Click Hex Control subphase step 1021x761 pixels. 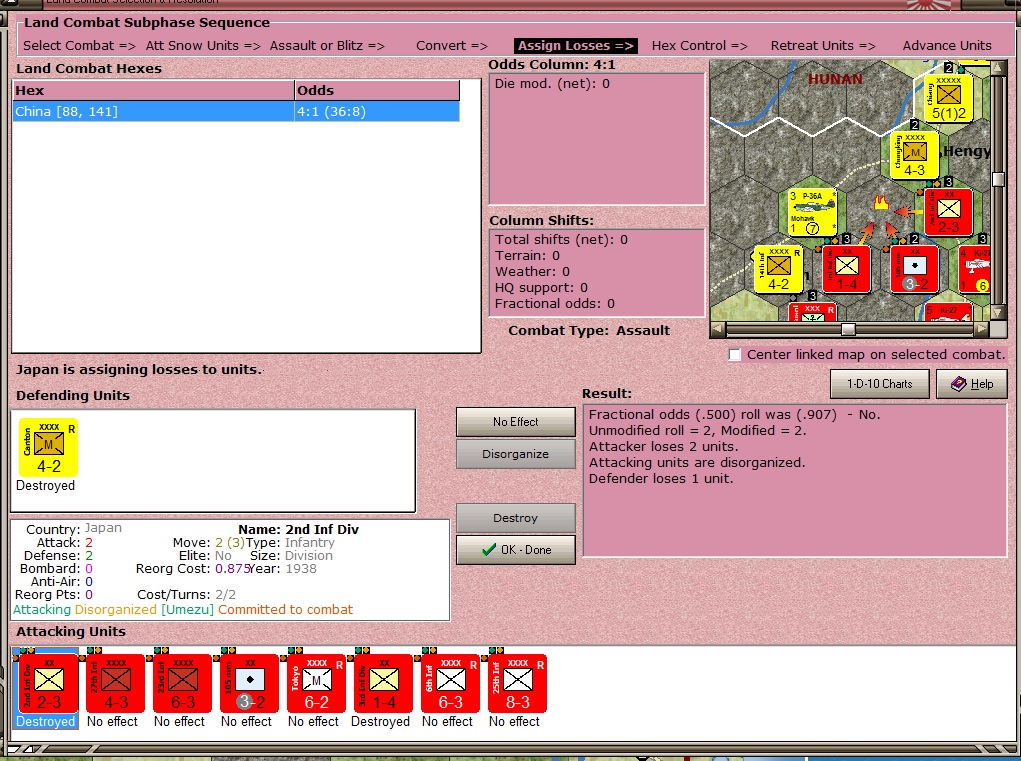pyautogui.click(x=699, y=46)
